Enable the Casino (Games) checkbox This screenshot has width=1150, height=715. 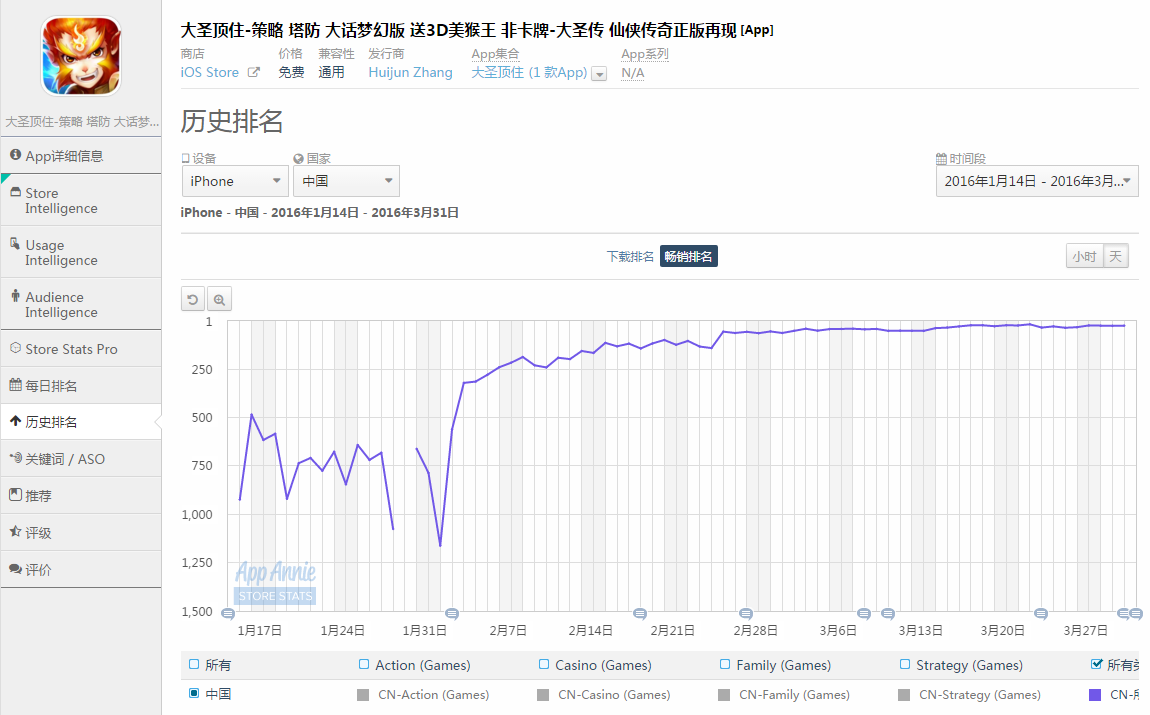543,664
